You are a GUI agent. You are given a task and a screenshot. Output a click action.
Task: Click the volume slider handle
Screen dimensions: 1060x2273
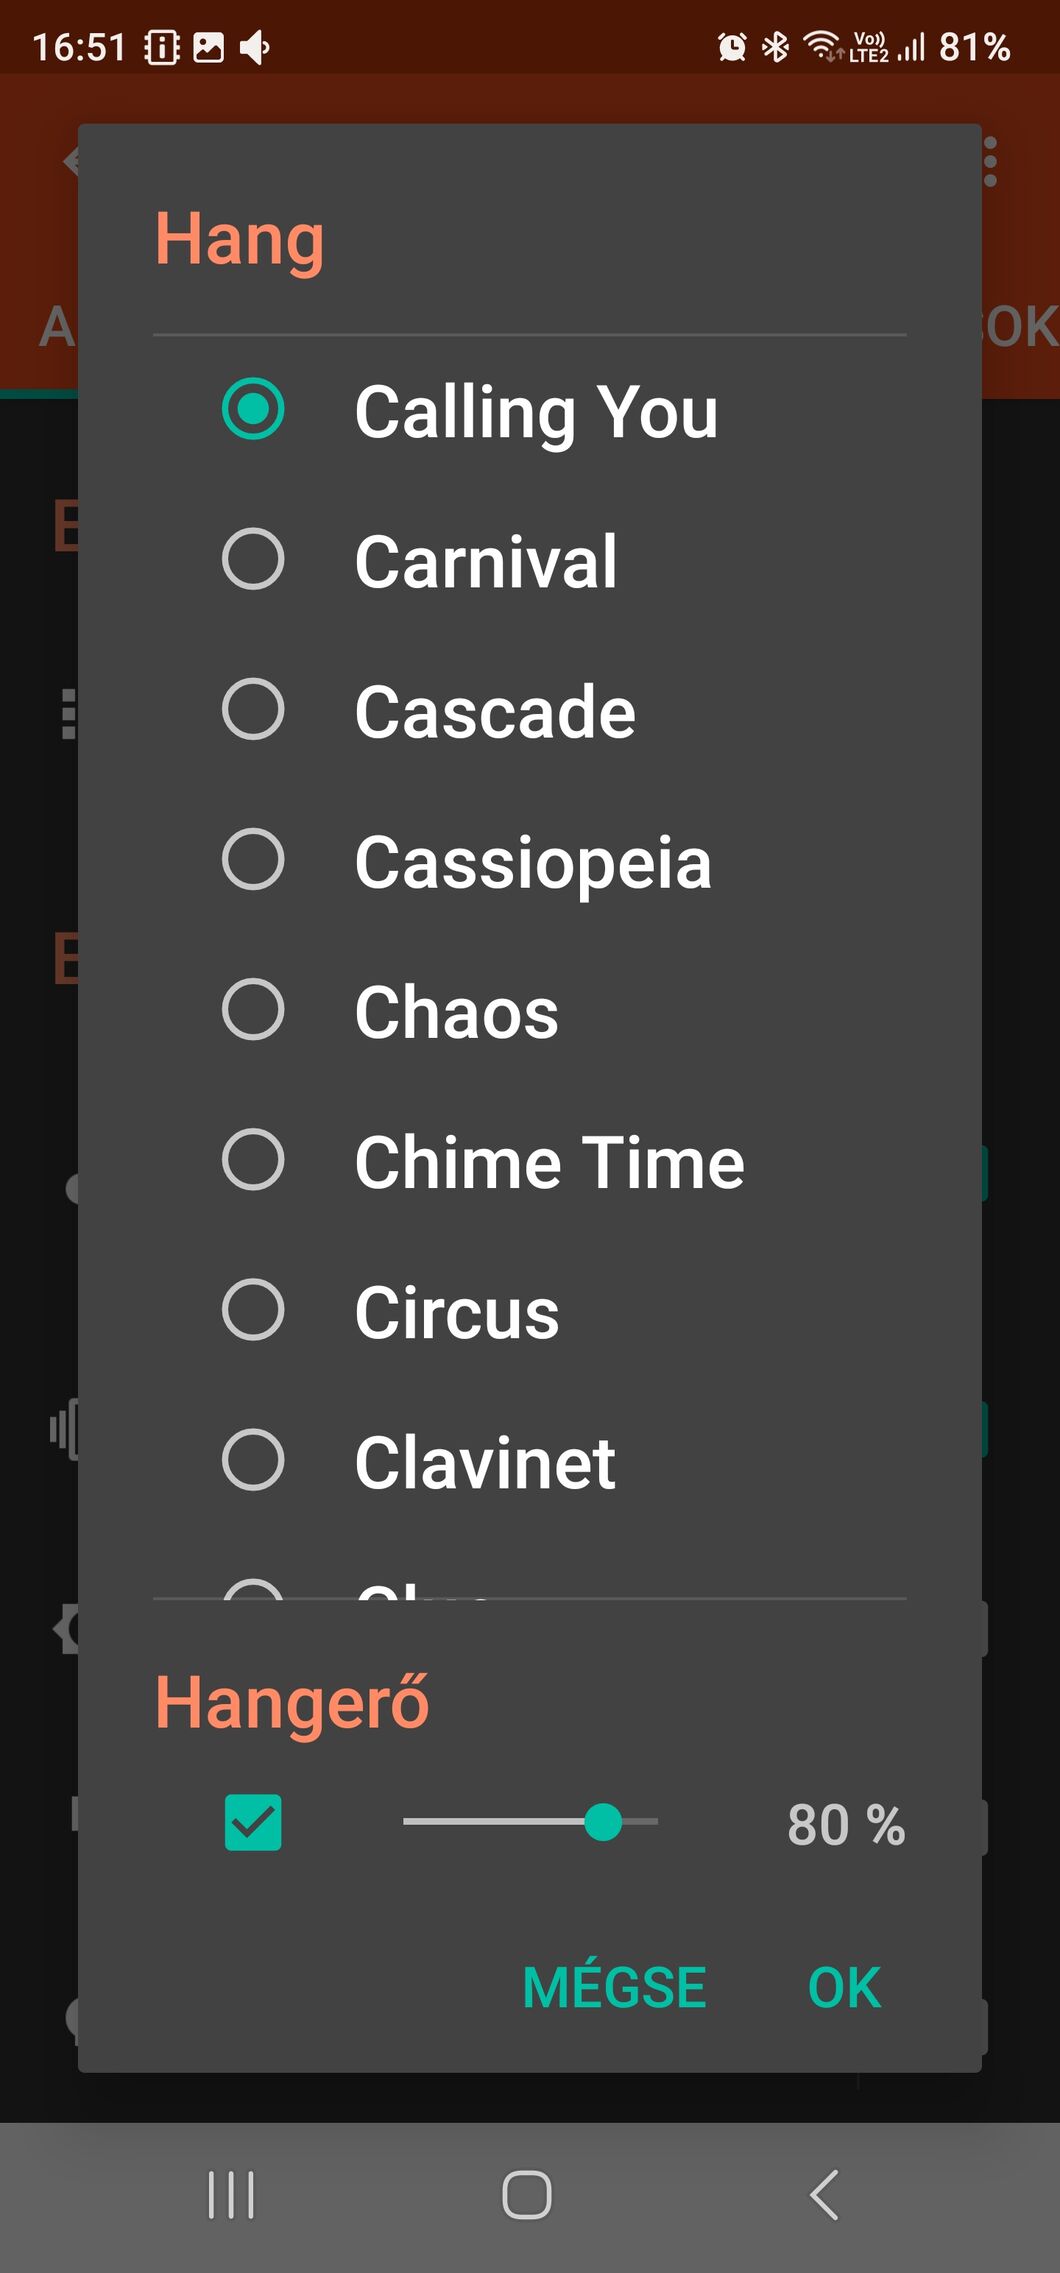[603, 1822]
